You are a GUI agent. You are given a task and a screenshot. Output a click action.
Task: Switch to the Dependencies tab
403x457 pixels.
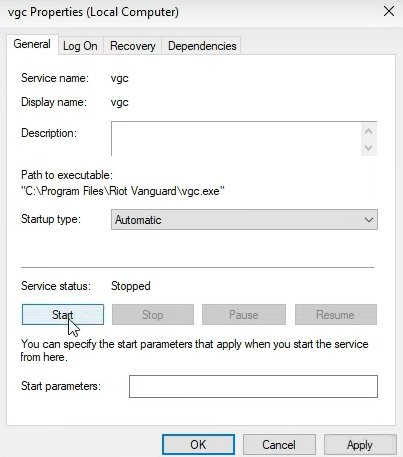[202, 46]
